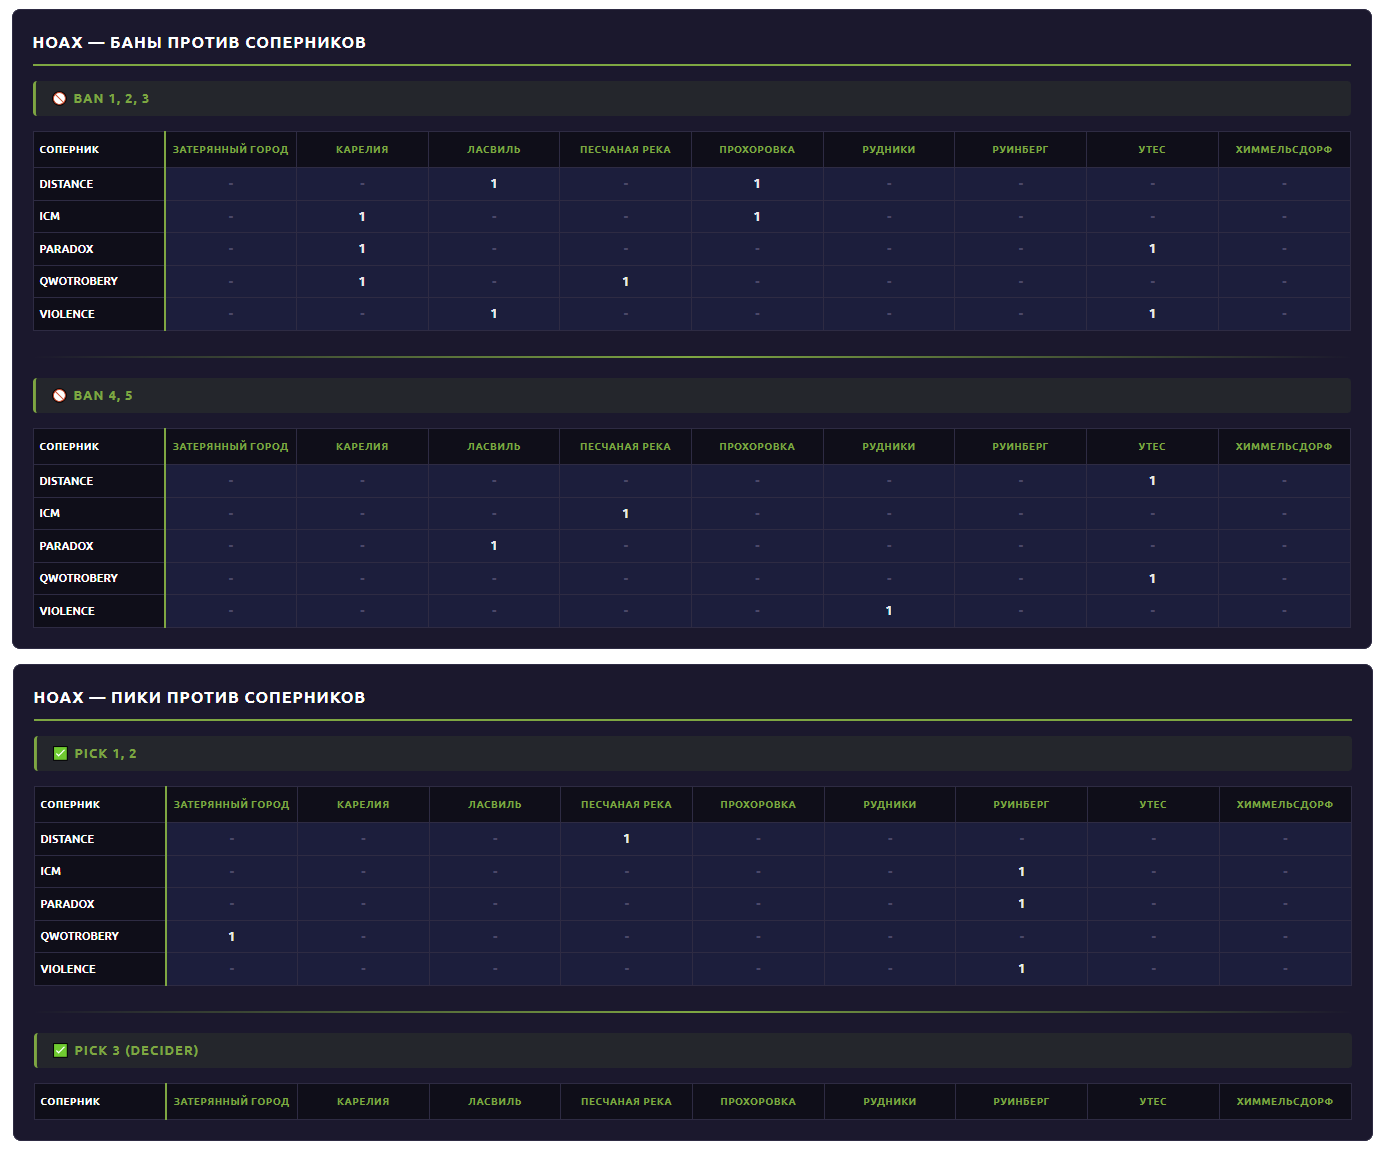Screen dimensions: 1386x1155
Task: Click the VIOLENCE Рудники cell in BAN 4, 5
Action: click(889, 611)
